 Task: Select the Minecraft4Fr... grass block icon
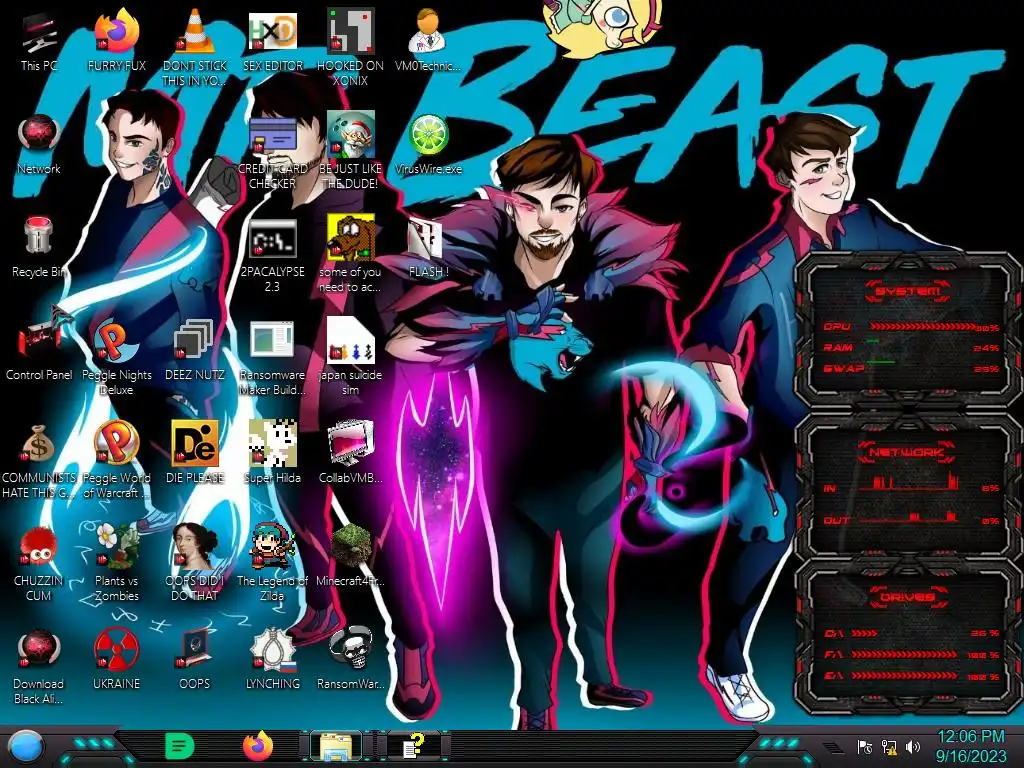tap(350, 555)
